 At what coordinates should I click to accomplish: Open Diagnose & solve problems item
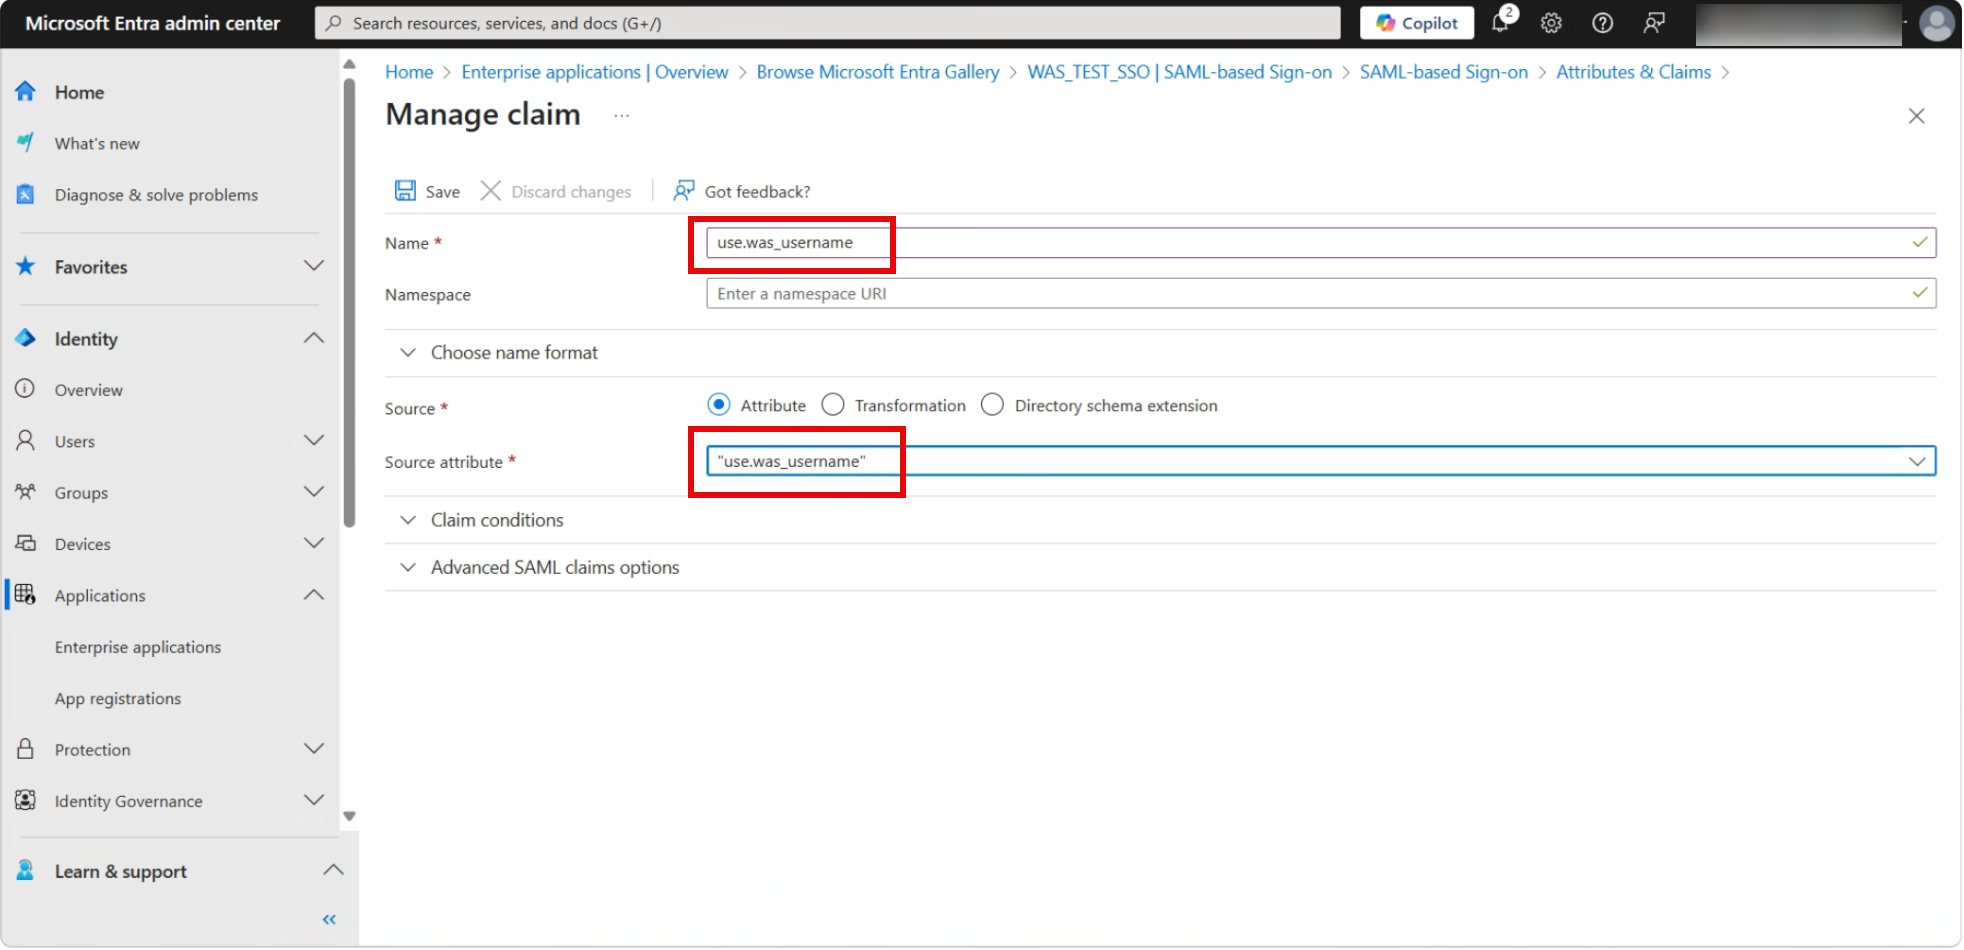[x=156, y=195]
